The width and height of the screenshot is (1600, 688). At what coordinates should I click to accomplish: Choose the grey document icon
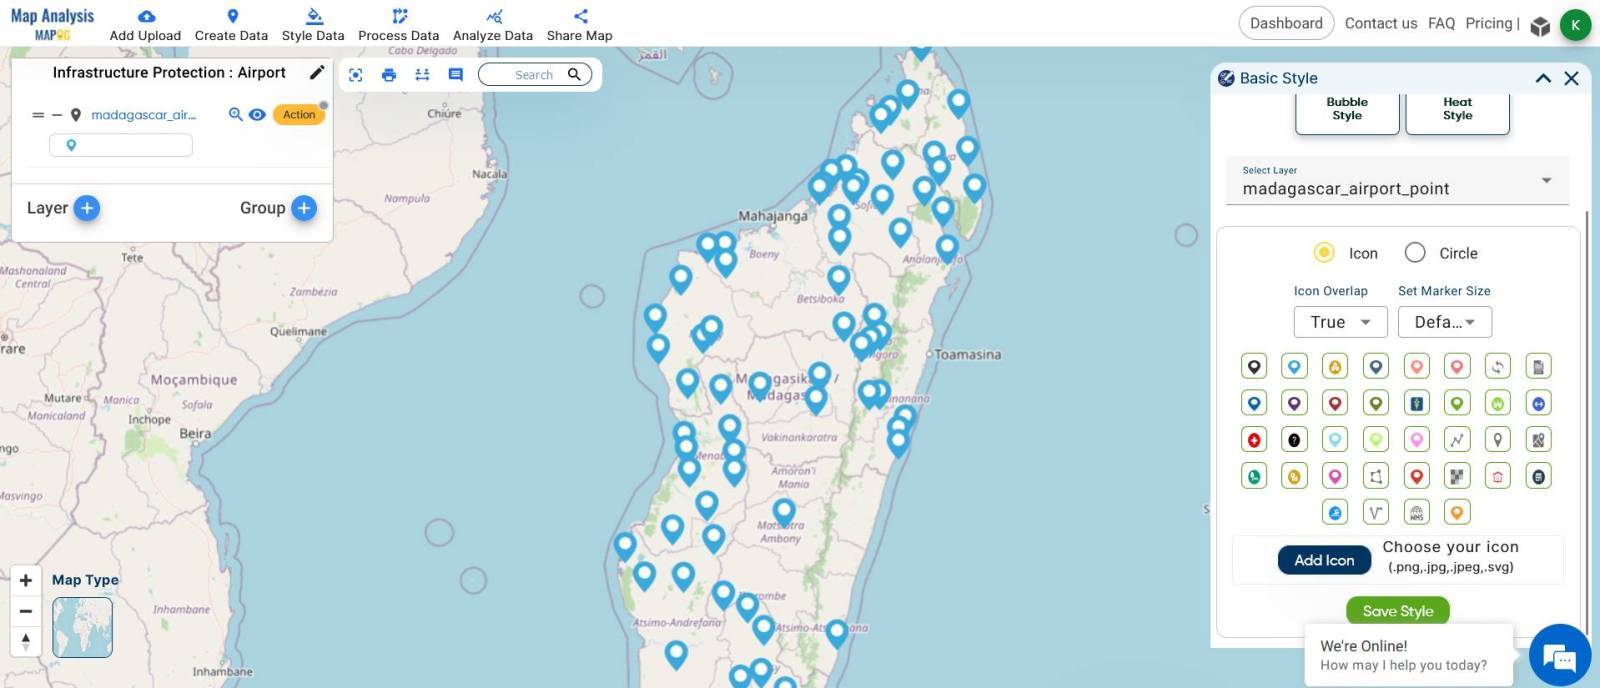(x=1538, y=367)
